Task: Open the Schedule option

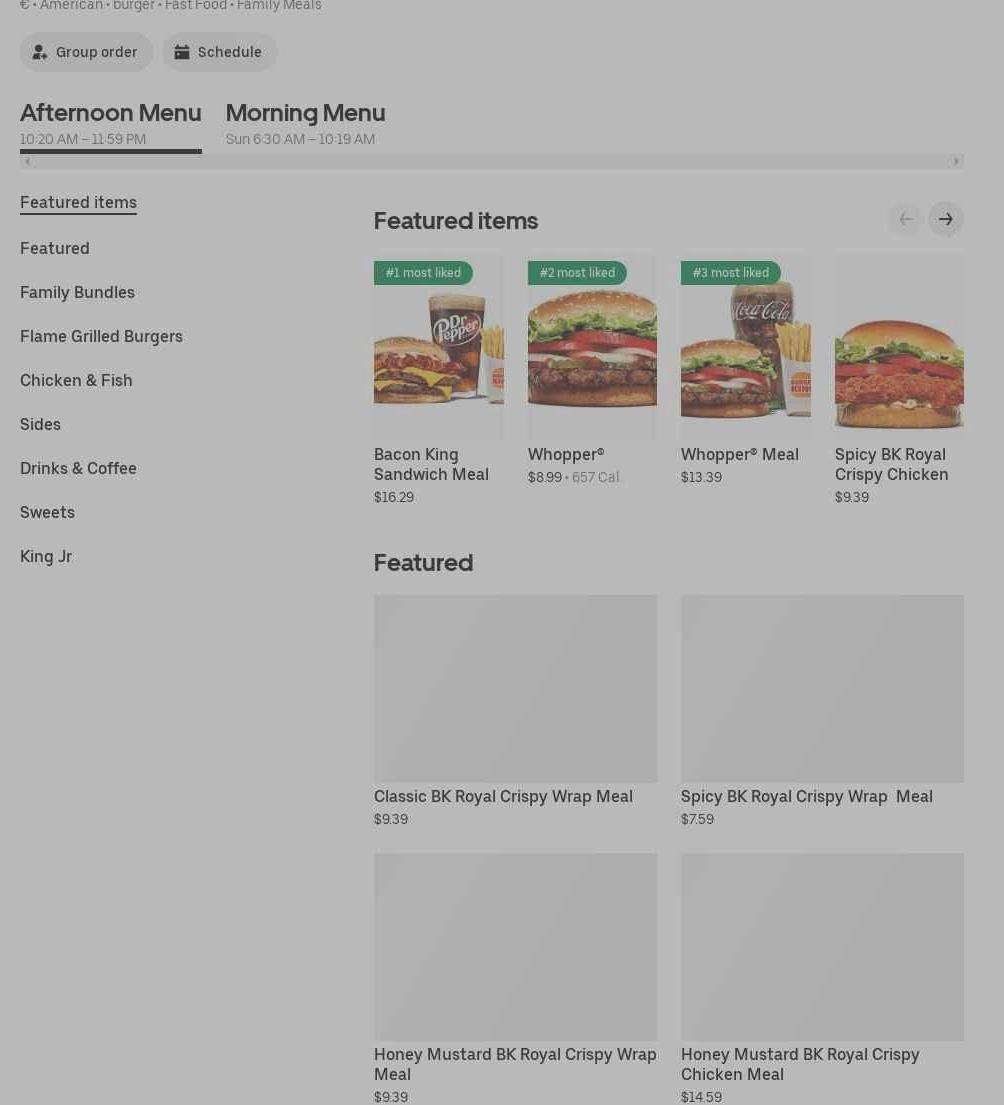Action: [x=219, y=52]
